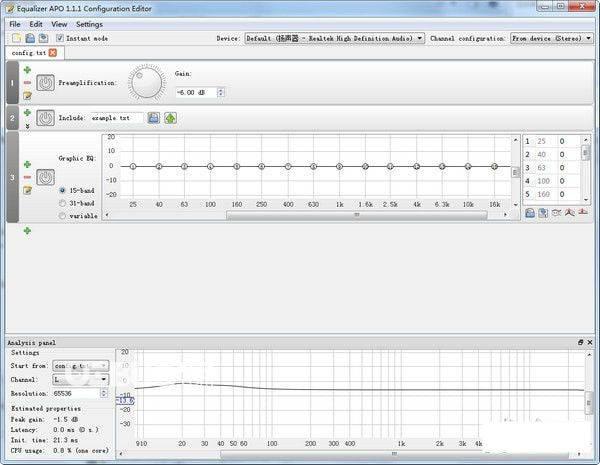Image resolution: width=600 pixels, height=465 pixels.
Task: Select band table row 3 frequency 63
Action: click(541, 168)
